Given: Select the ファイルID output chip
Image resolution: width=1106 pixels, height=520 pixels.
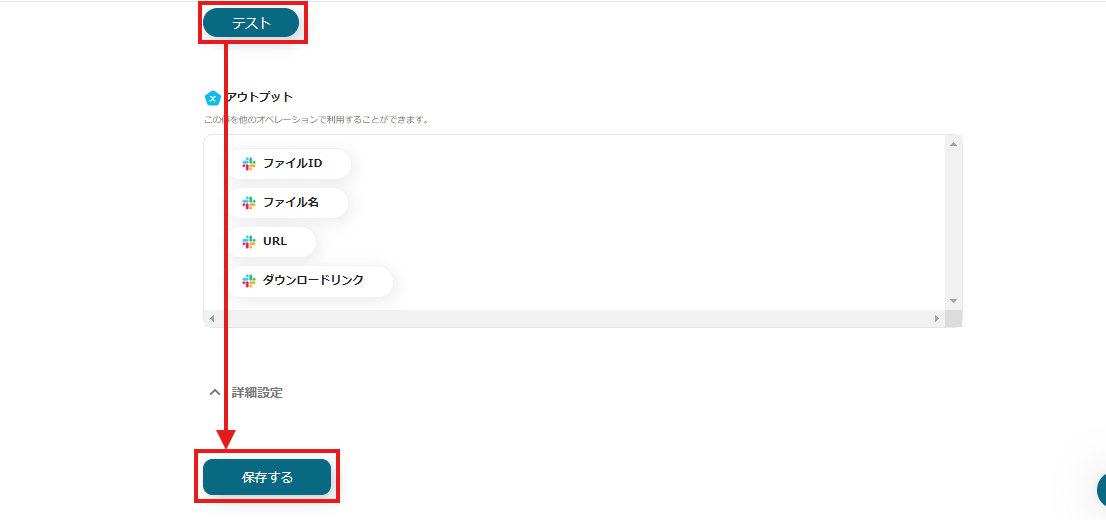Looking at the screenshot, I should coord(288,164).
